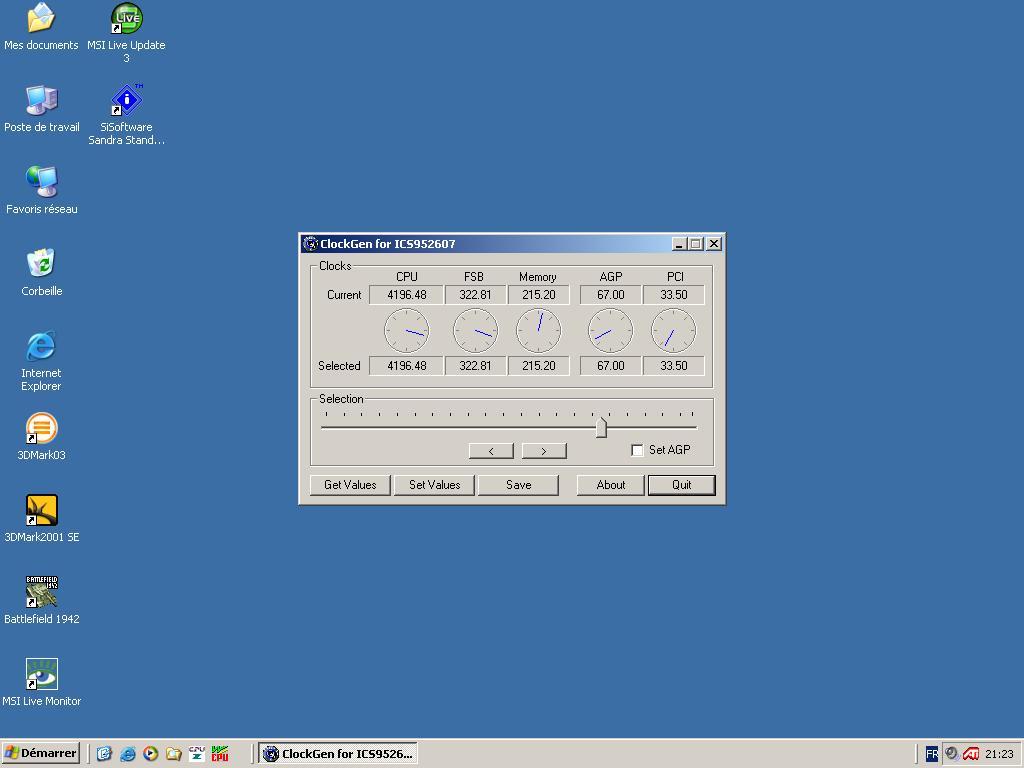1024x768 pixels.
Task: Enable the Set AGP checkbox
Action: pos(637,450)
